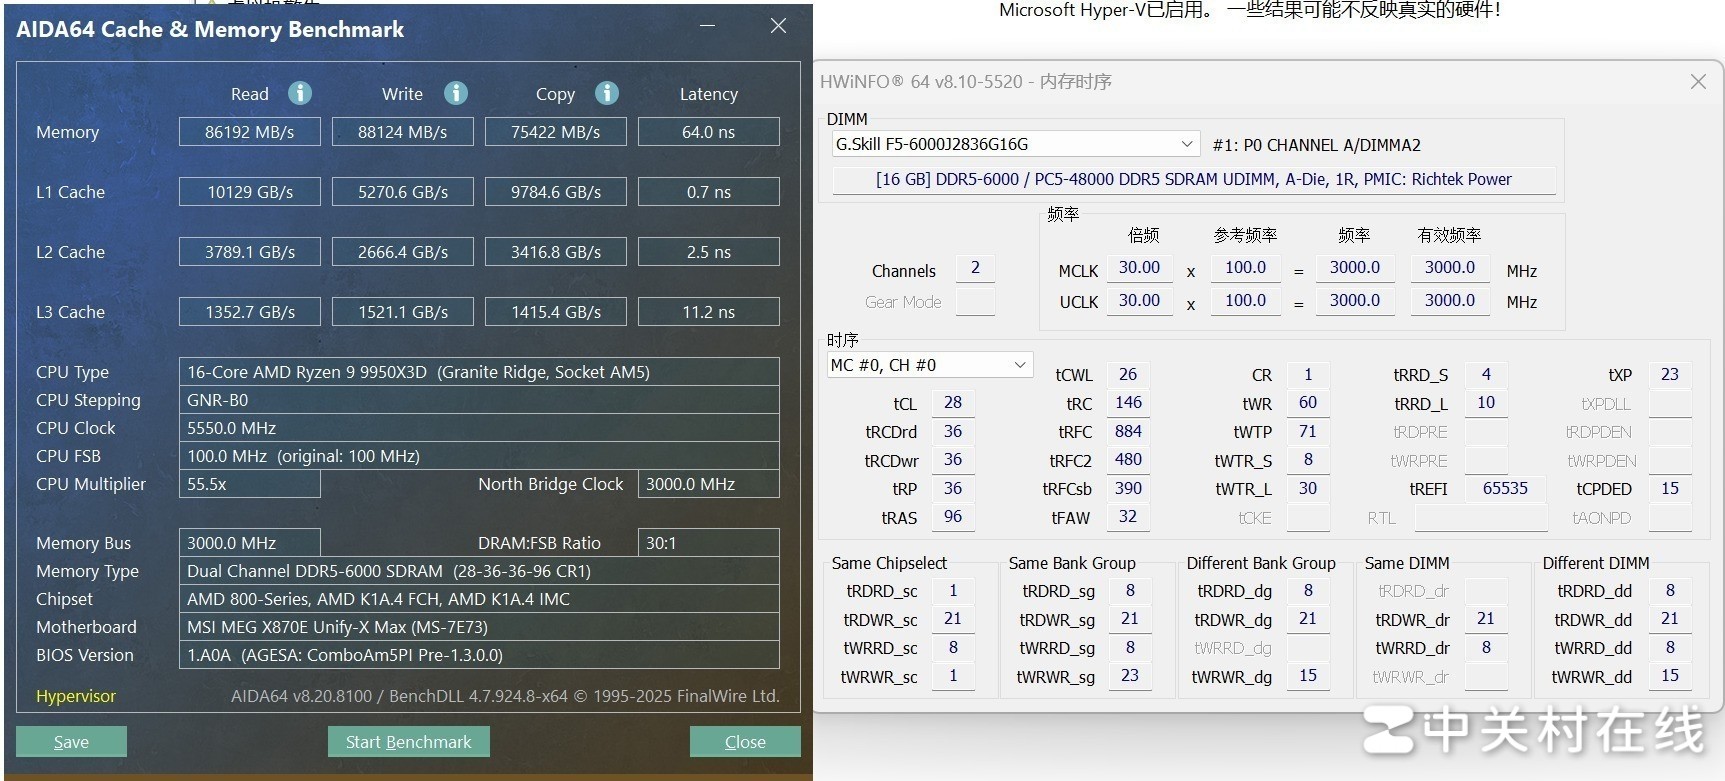
Task: Click the CPU Multiplier field 55.5x
Action: 250,484
